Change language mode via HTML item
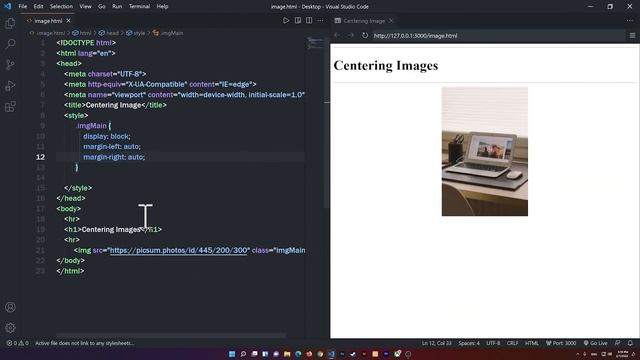This screenshot has width=640, height=360. tap(531, 343)
